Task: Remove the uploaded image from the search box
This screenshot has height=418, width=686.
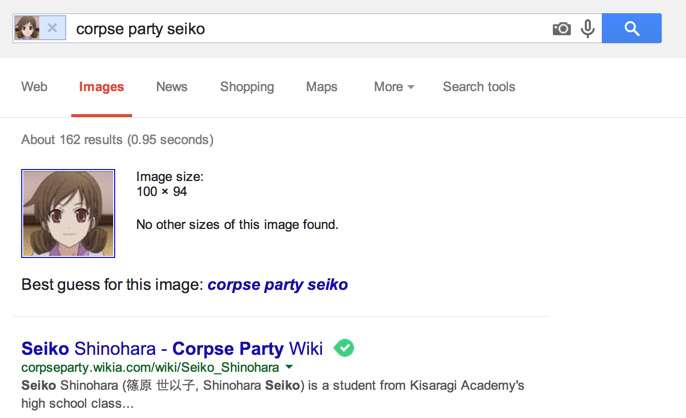Action: pos(53,28)
